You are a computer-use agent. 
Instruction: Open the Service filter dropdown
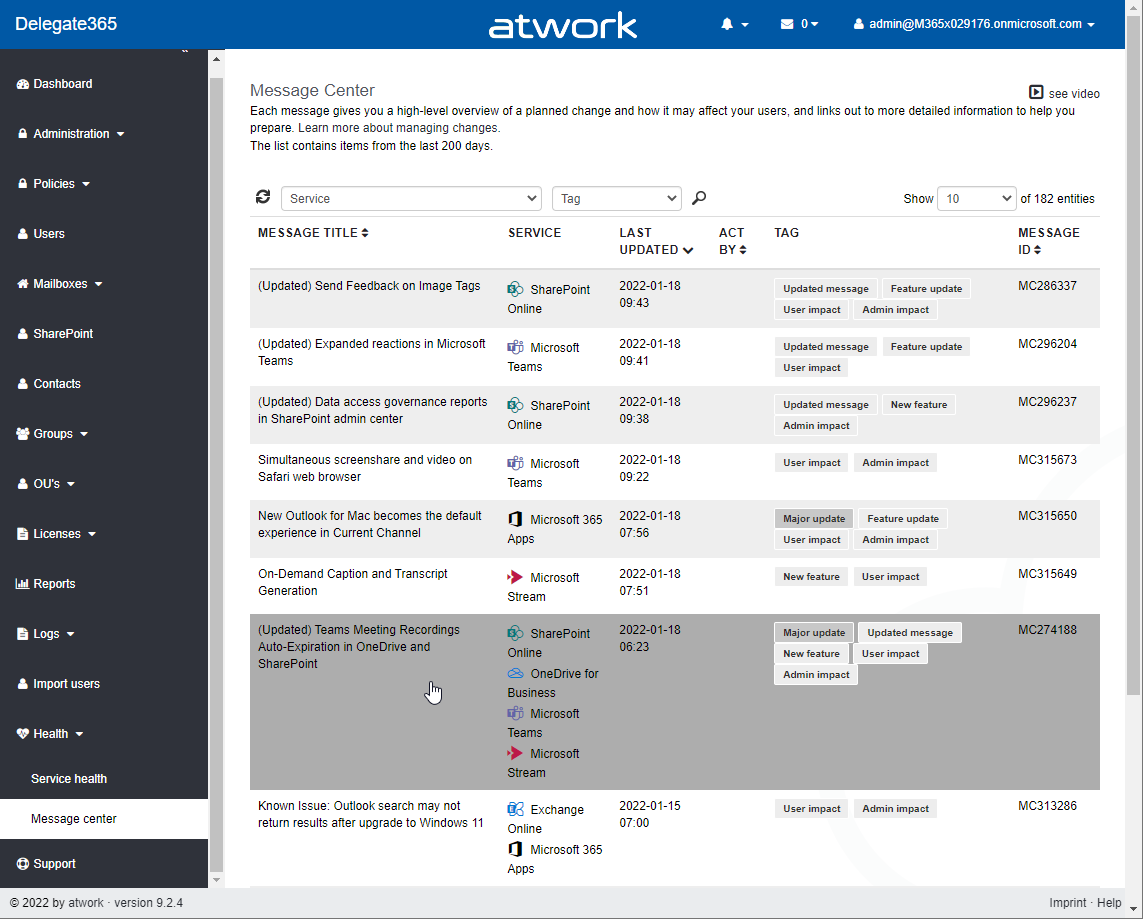point(411,199)
